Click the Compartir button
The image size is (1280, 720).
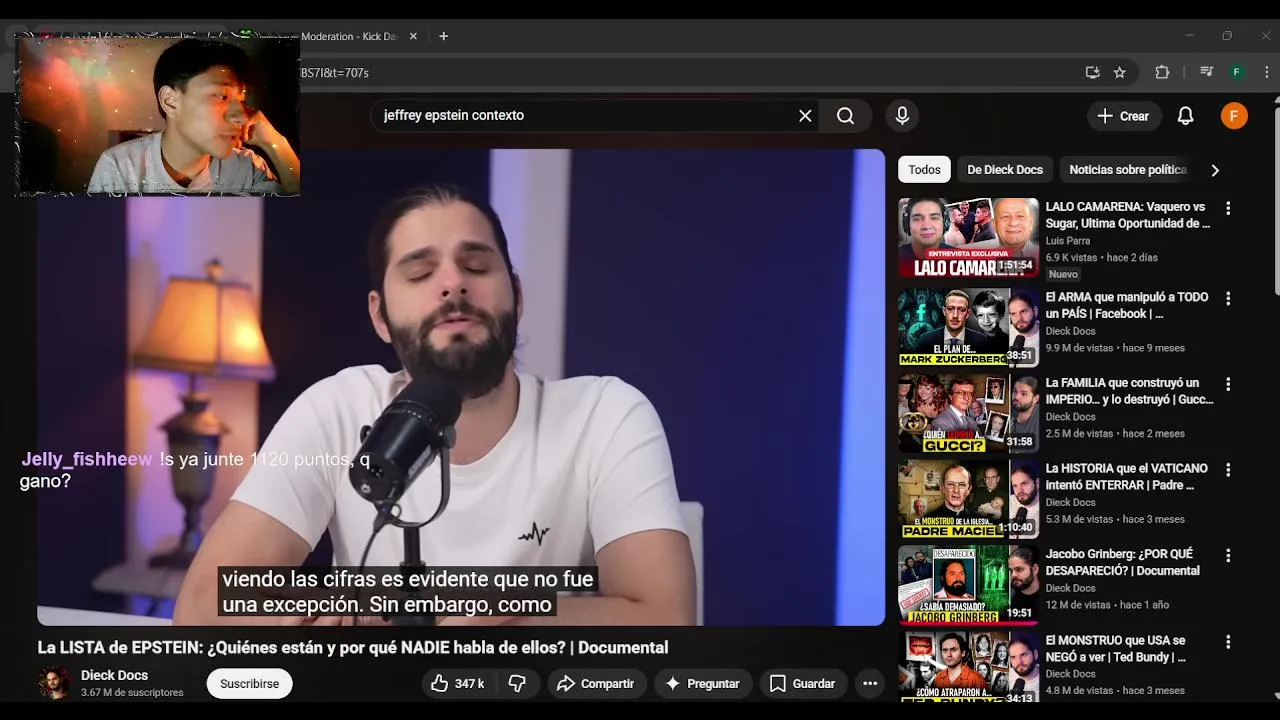coord(596,684)
